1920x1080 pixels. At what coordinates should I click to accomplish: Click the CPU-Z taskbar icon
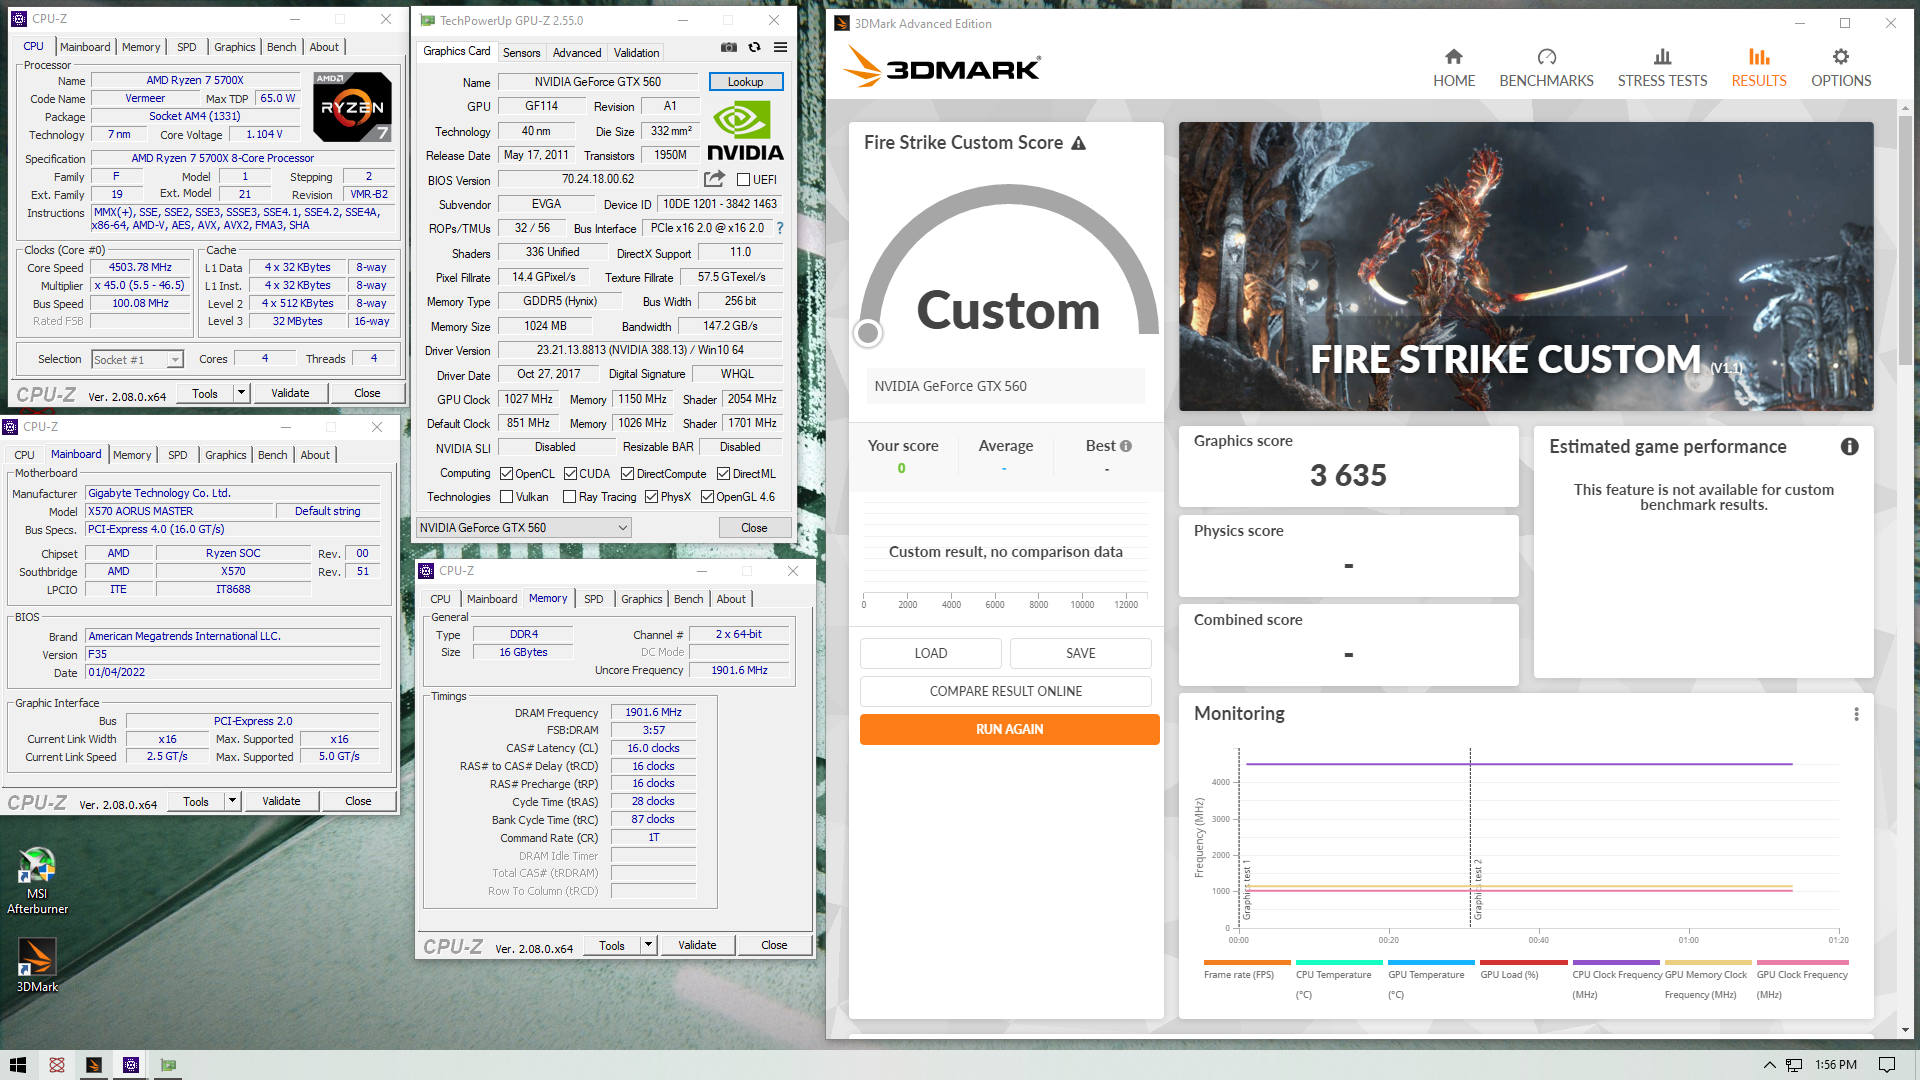tap(131, 1065)
